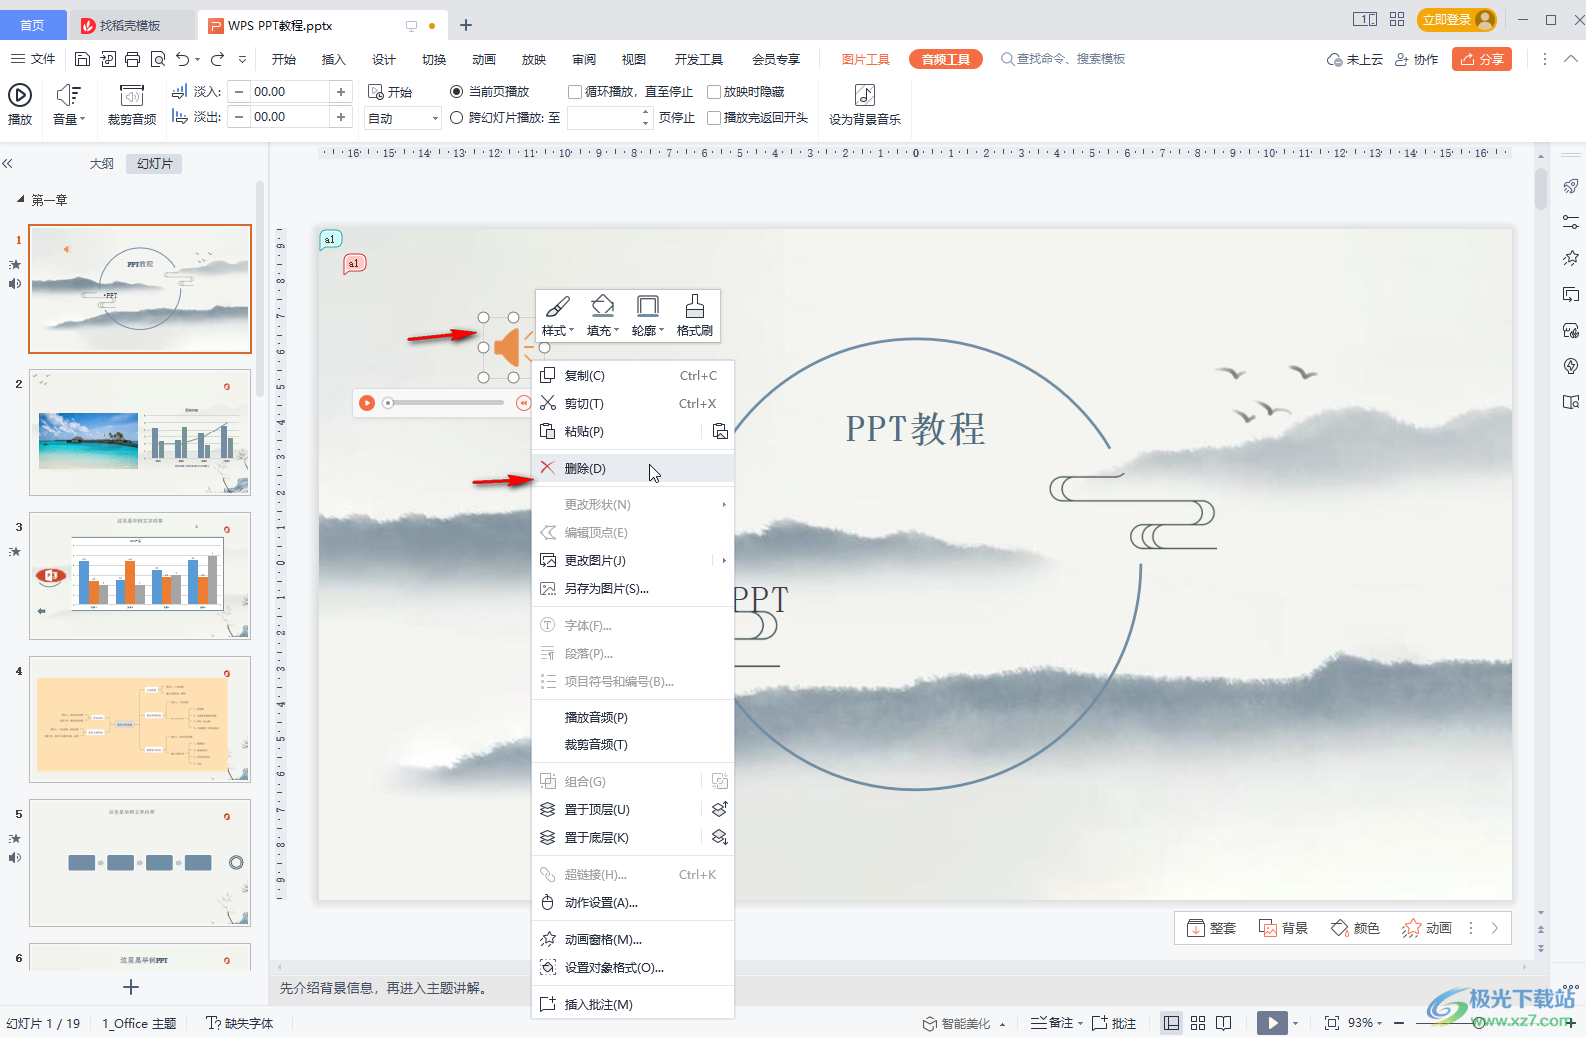The width and height of the screenshot is (1586, 1037).
Task: Click the 分享 share button
Action: (x=1482, y=59)
